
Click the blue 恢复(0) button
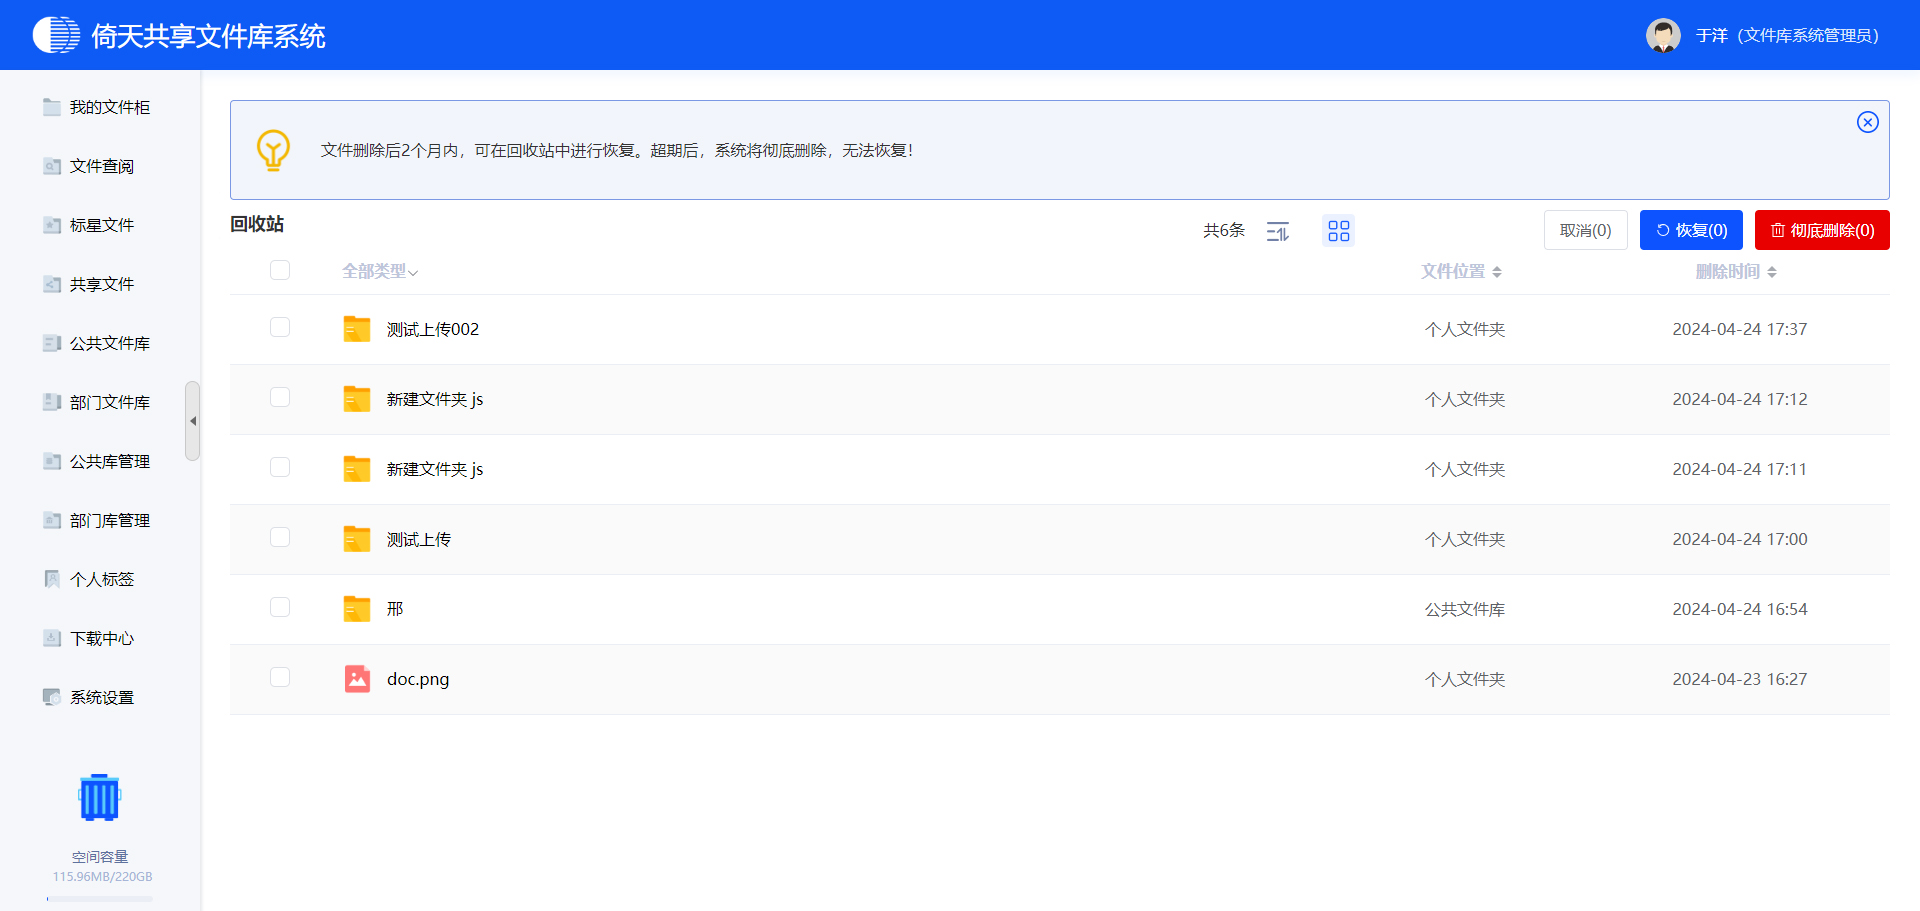1691,230
